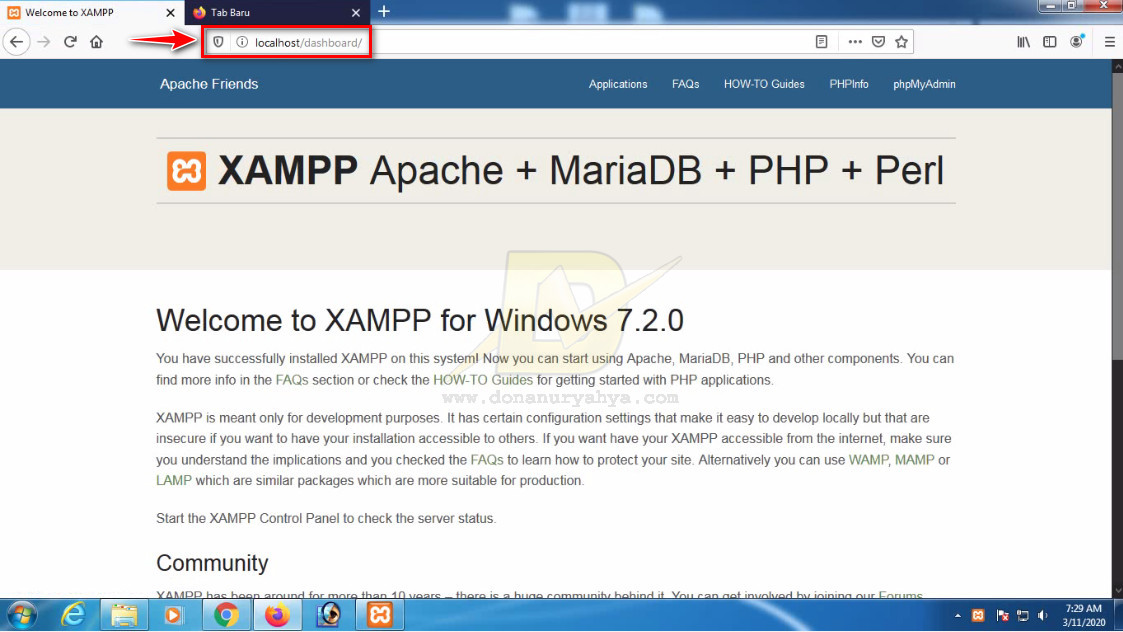Open the MAMP link

[915, 460]
